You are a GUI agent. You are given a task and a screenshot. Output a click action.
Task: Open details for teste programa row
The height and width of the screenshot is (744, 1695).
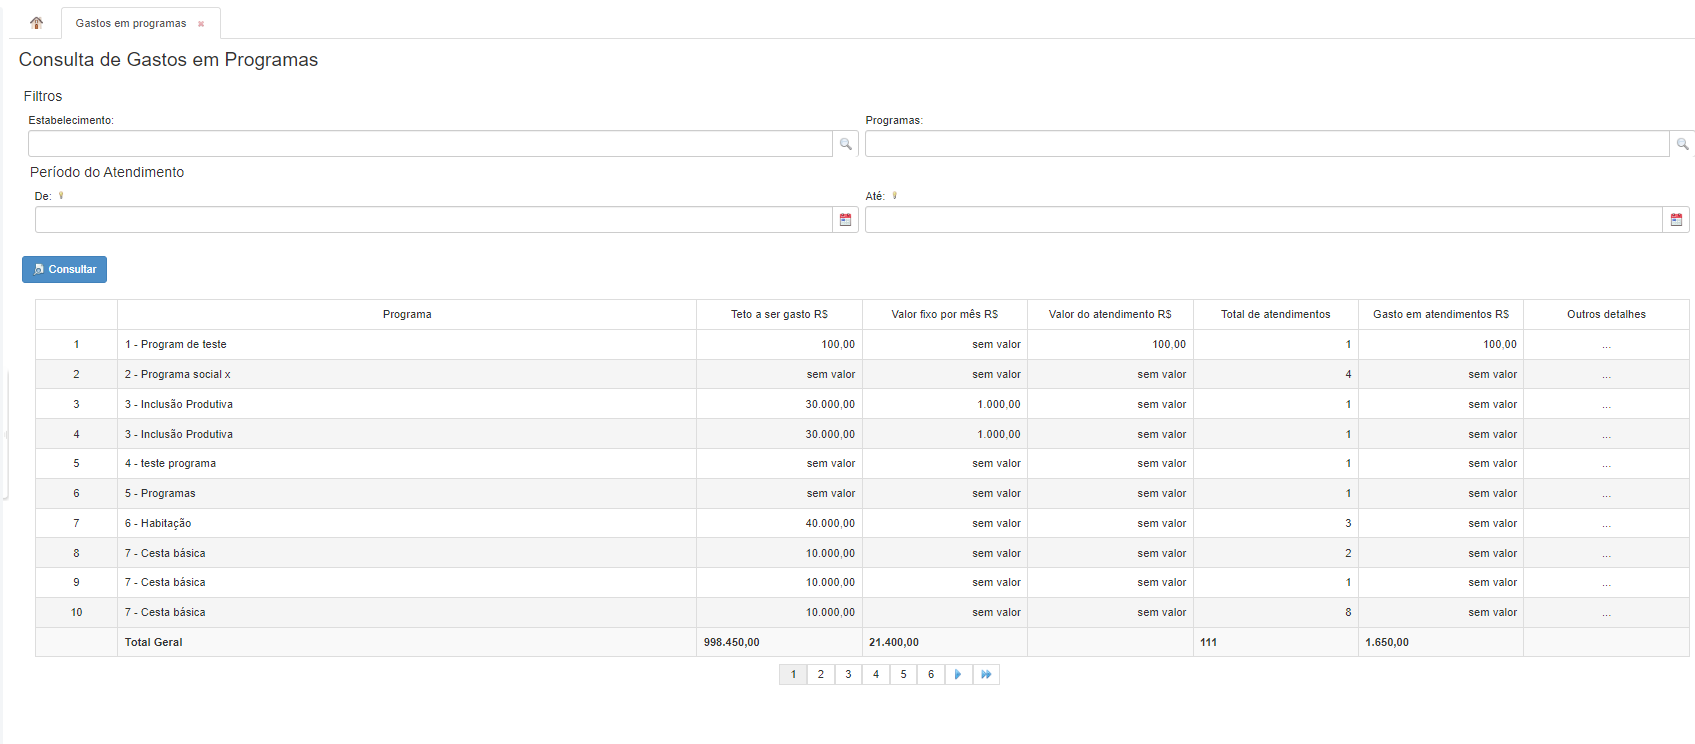[1607, 464]
